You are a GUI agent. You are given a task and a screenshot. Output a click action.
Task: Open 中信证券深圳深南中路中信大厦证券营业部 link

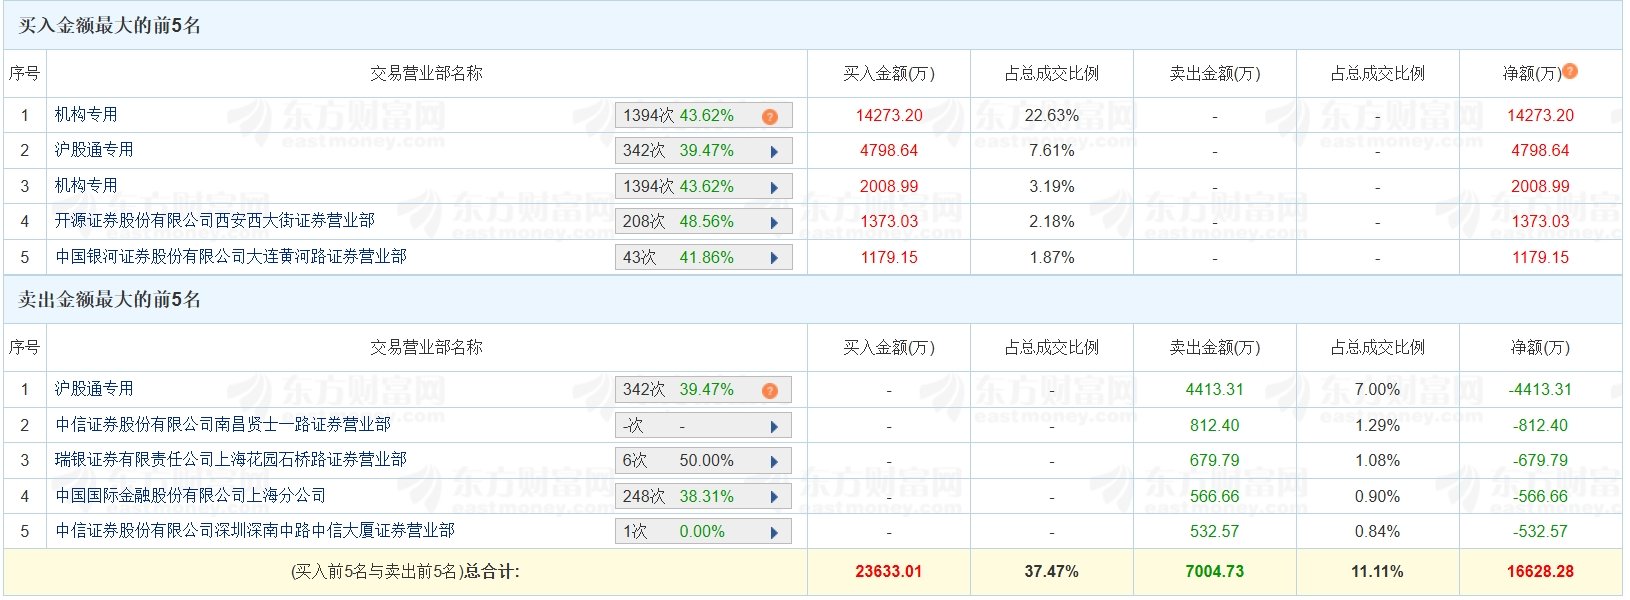pos(255,531)
